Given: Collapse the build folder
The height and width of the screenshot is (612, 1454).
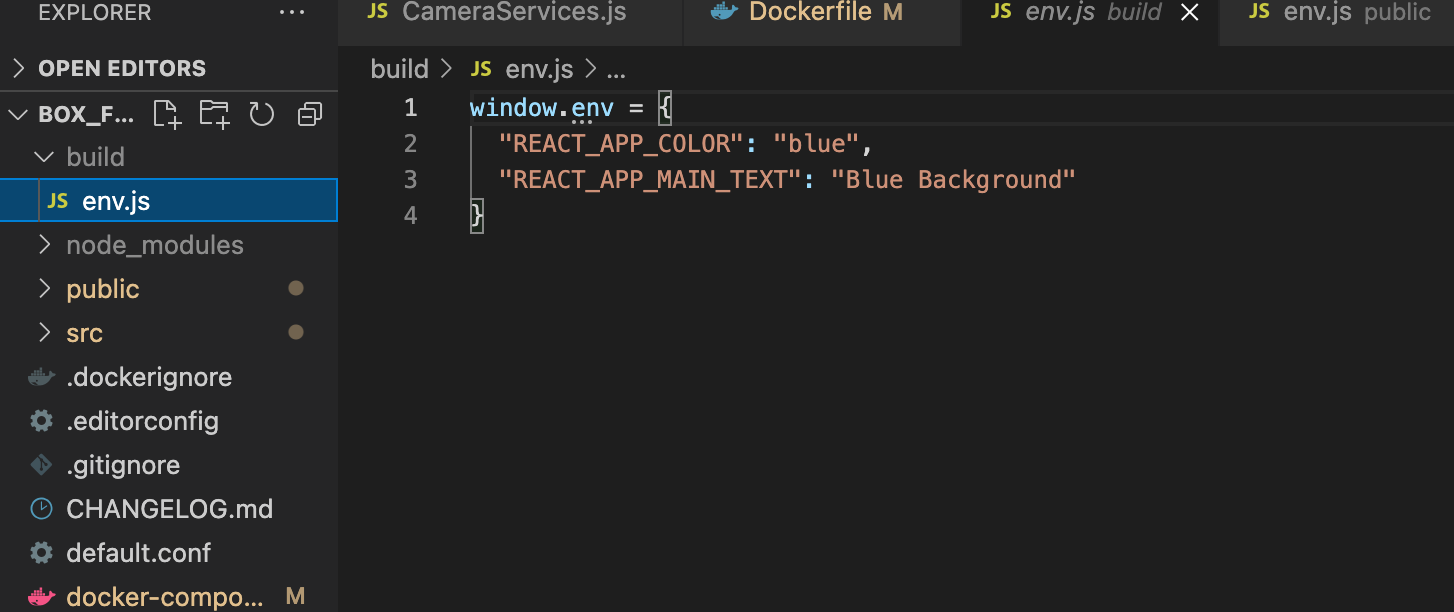Looking at the screenshot, I should 44,157.
